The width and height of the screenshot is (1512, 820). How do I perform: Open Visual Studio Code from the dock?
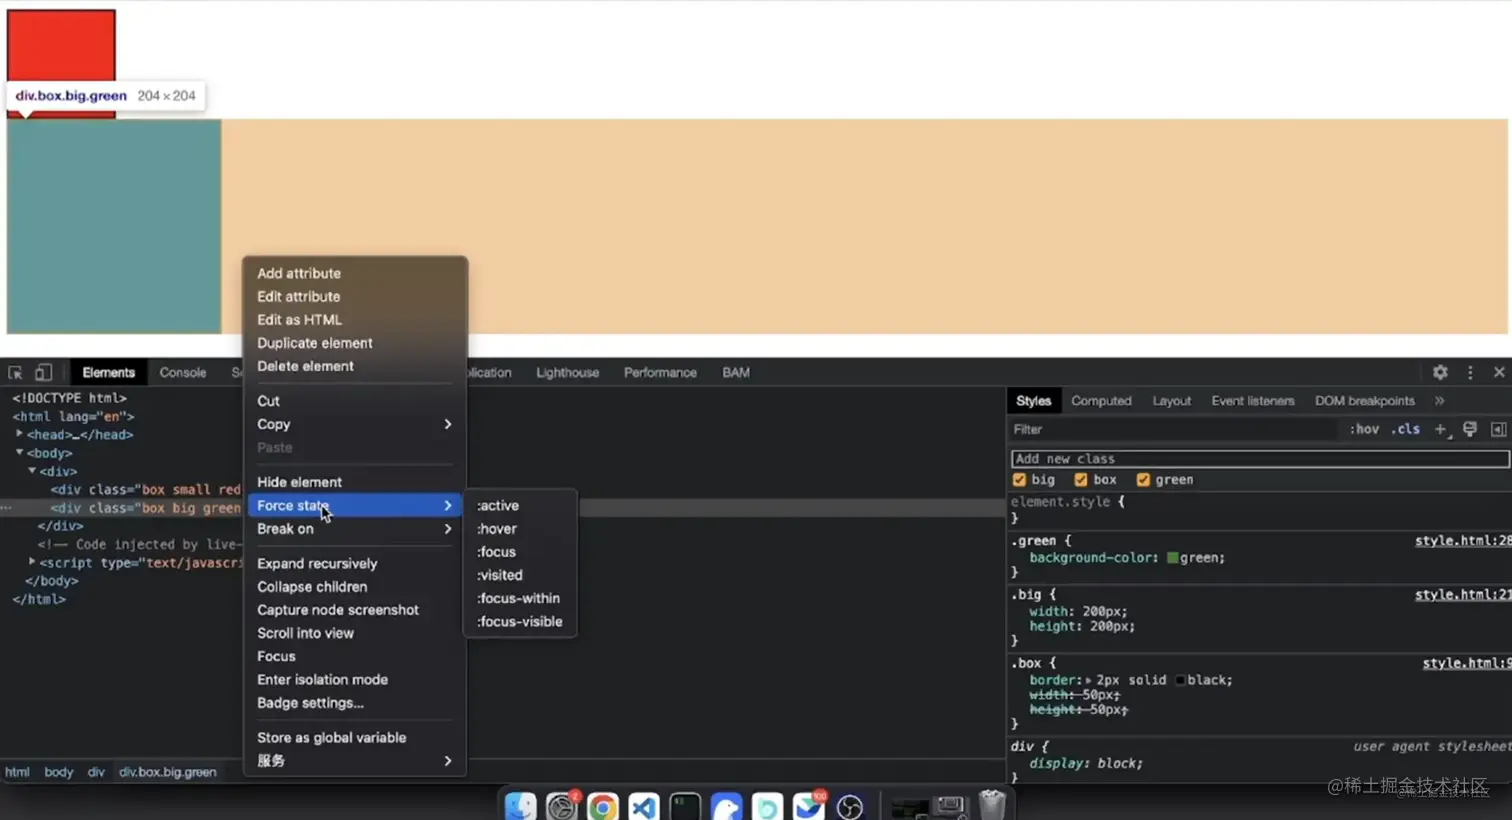[644, 805]
